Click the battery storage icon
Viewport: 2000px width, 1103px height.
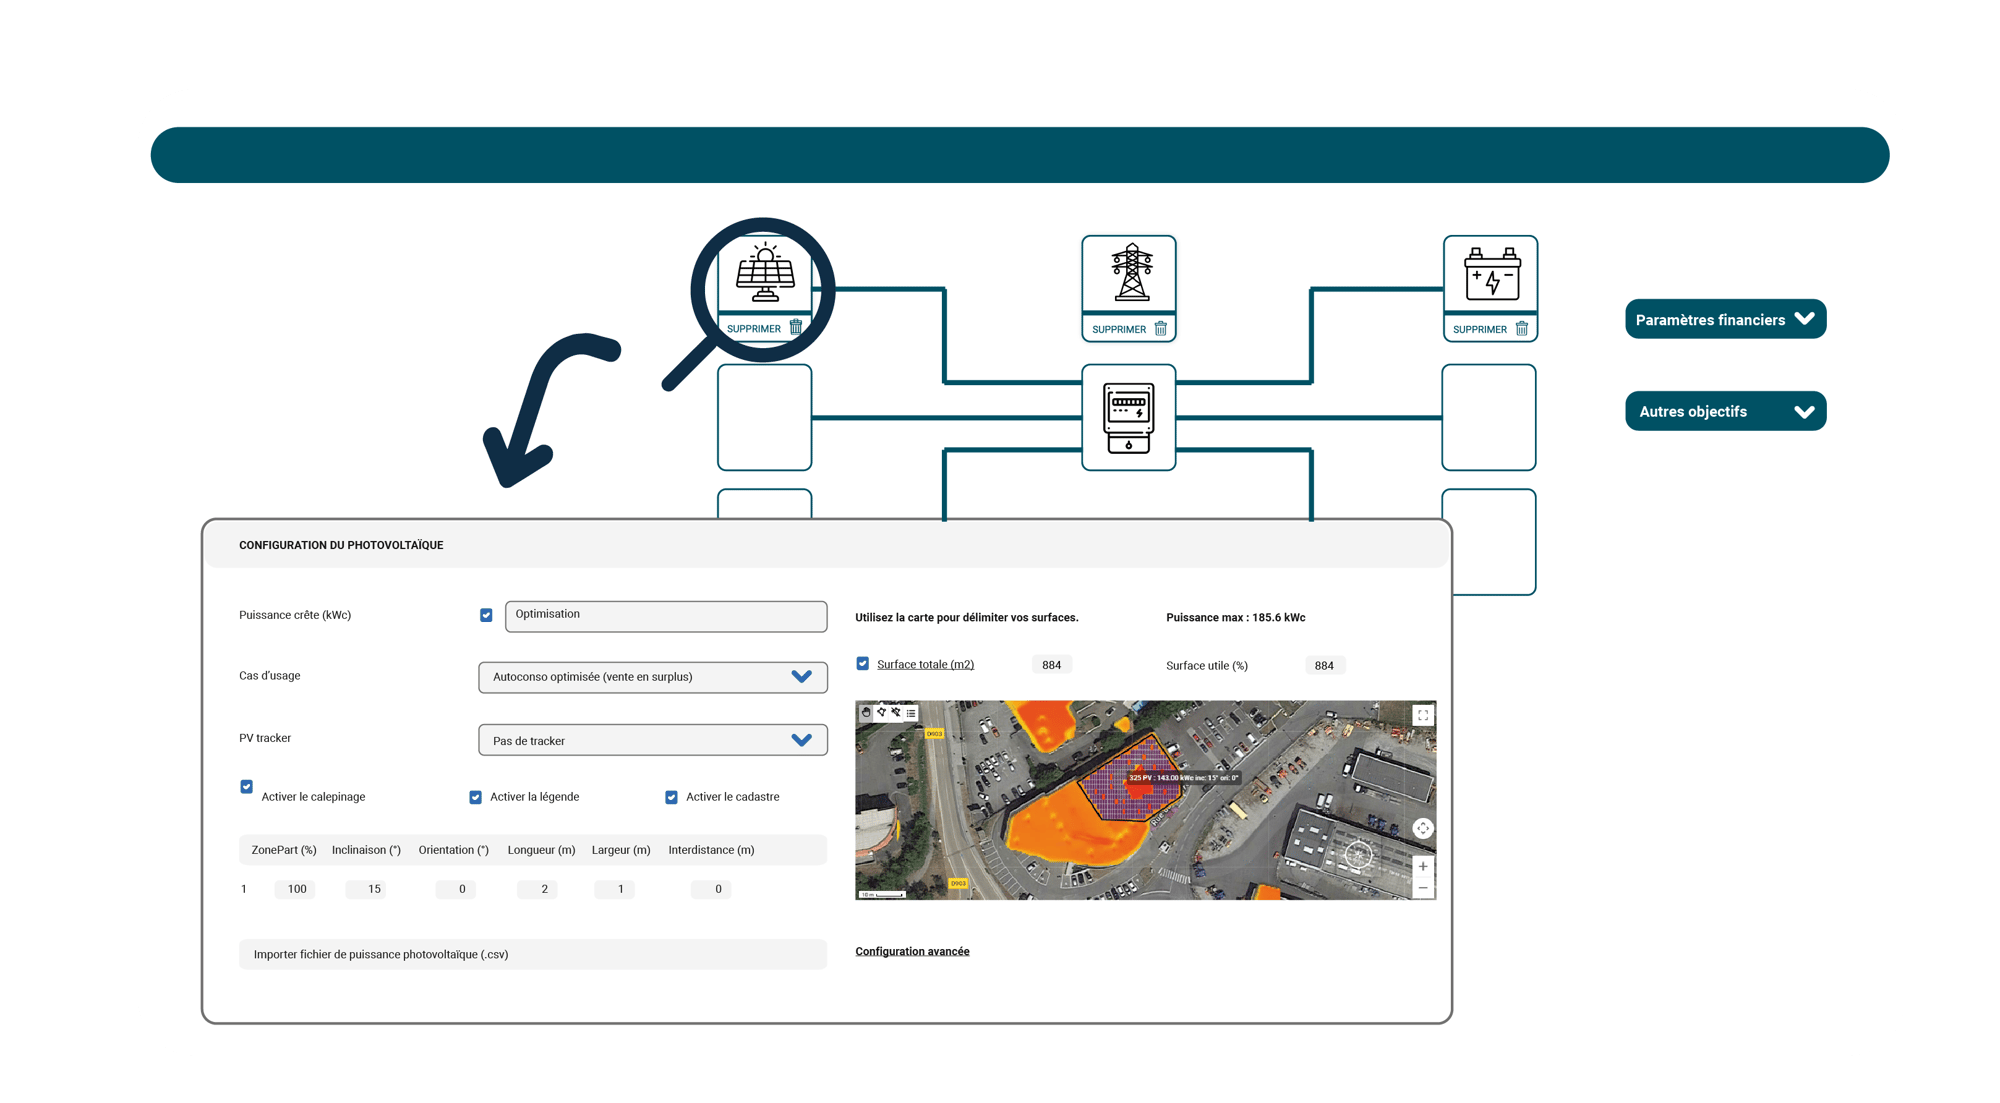(1492, 273)
